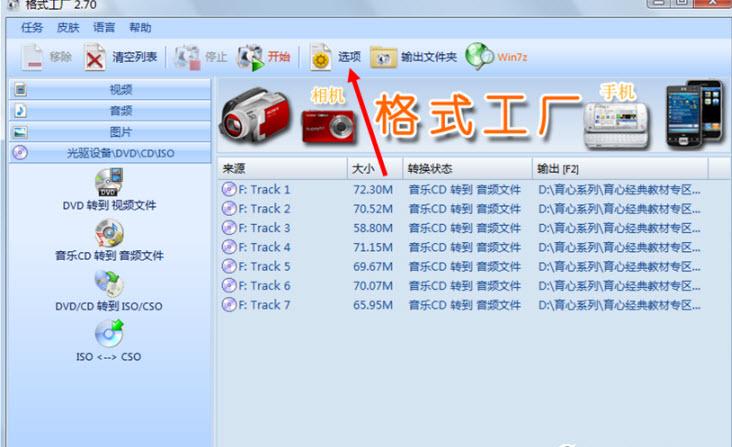
Task: Click the 音乐CD 转到 音频文件 icon
Action: coord(109,233)
